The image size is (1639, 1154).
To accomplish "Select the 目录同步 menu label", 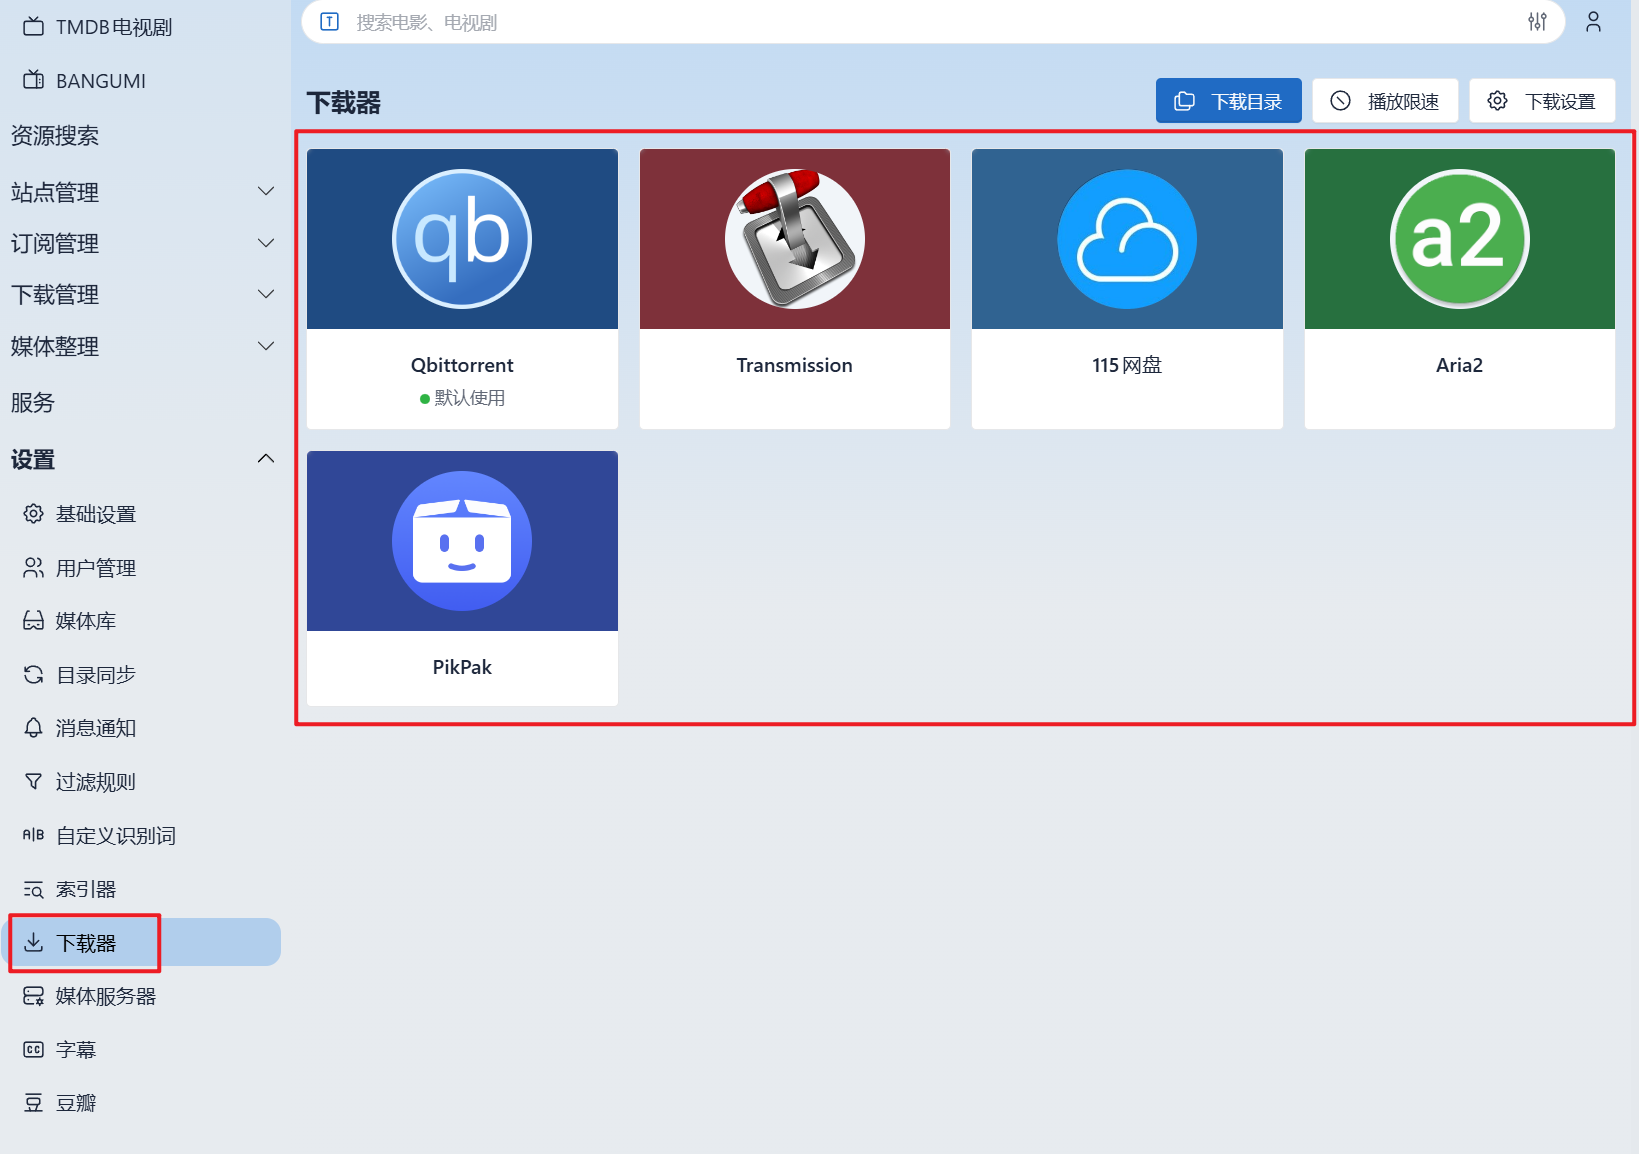I will (96, 675).
